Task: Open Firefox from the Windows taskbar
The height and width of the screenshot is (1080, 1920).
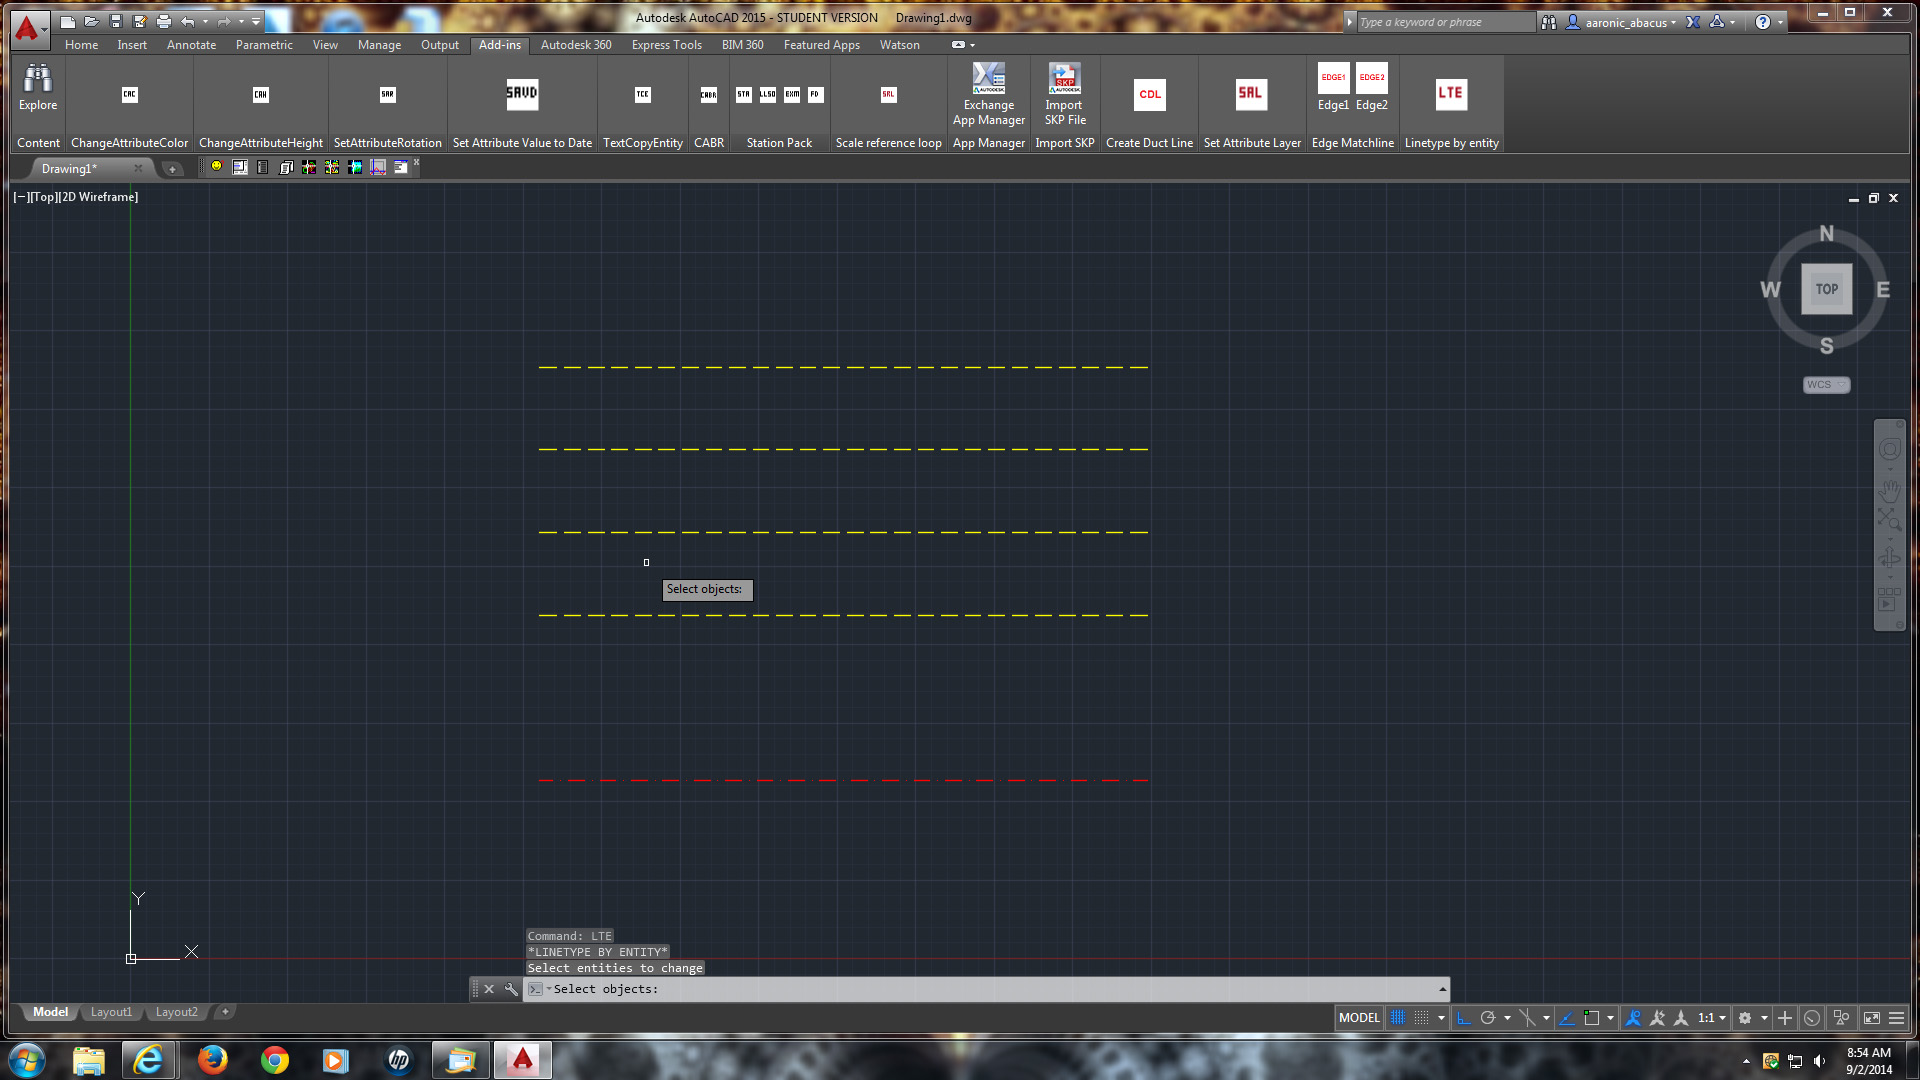Action: pyautogui.click(x=212, y=1060)
